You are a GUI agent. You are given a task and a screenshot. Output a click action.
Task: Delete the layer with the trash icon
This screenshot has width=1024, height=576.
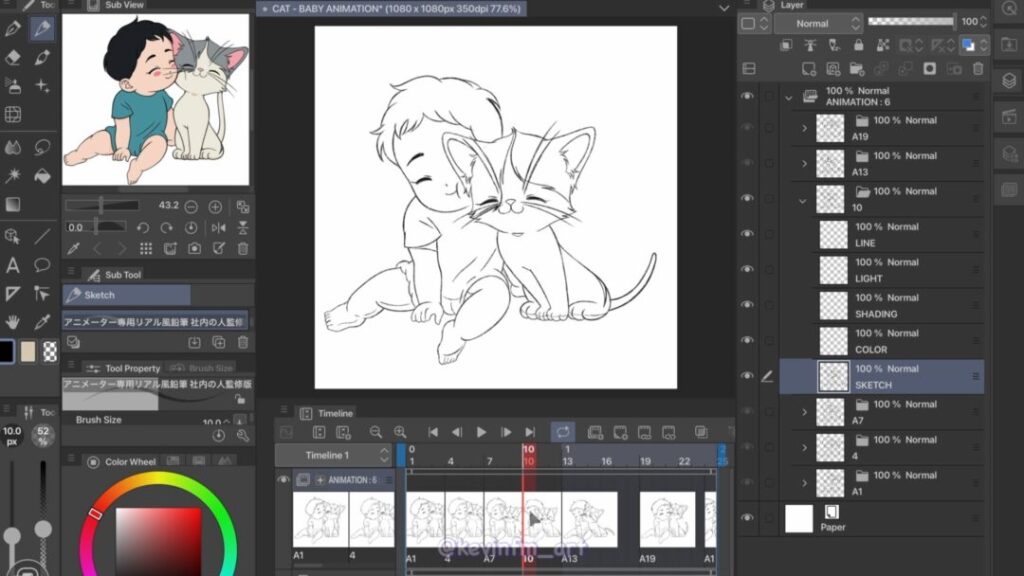tap(978, 68)
